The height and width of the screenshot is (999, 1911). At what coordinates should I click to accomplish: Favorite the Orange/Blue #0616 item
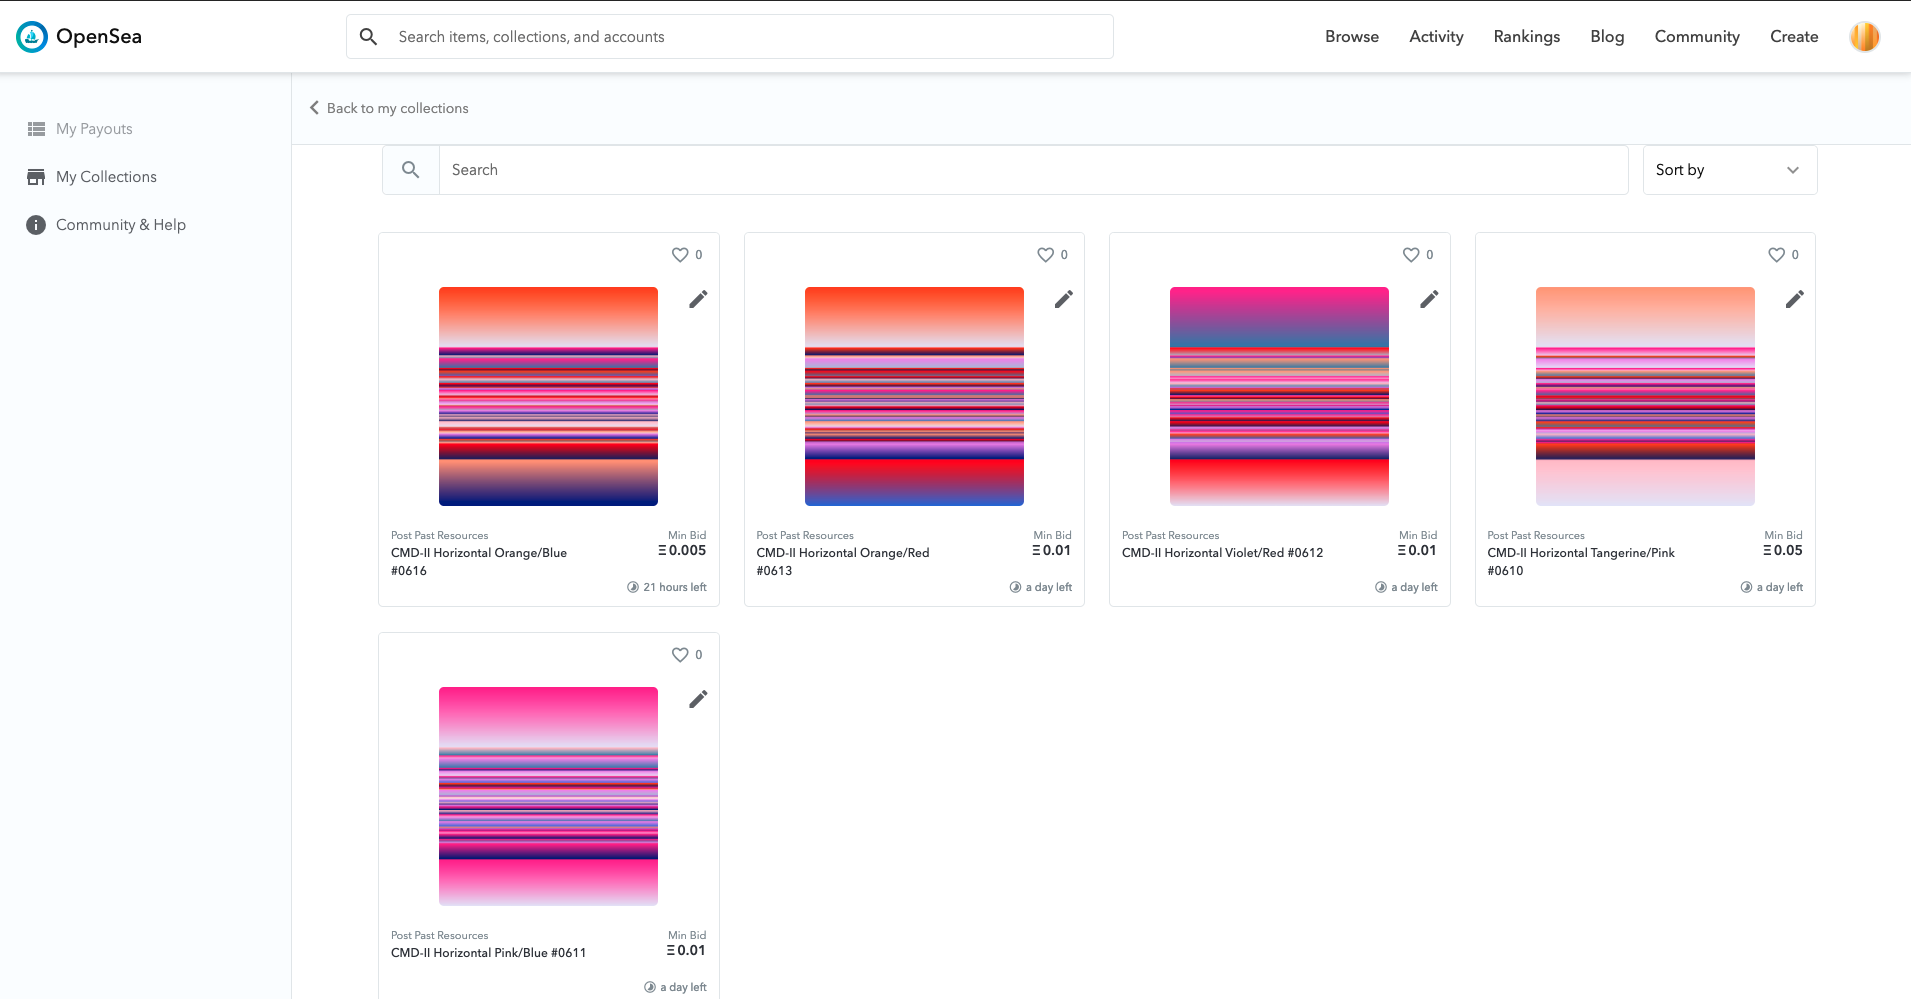pos(680,255)
